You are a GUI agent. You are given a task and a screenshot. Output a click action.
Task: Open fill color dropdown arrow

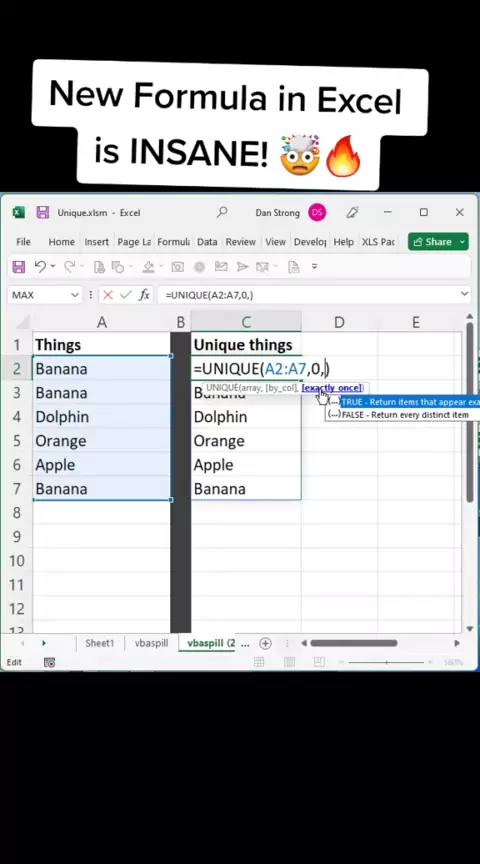click(160, 266)
